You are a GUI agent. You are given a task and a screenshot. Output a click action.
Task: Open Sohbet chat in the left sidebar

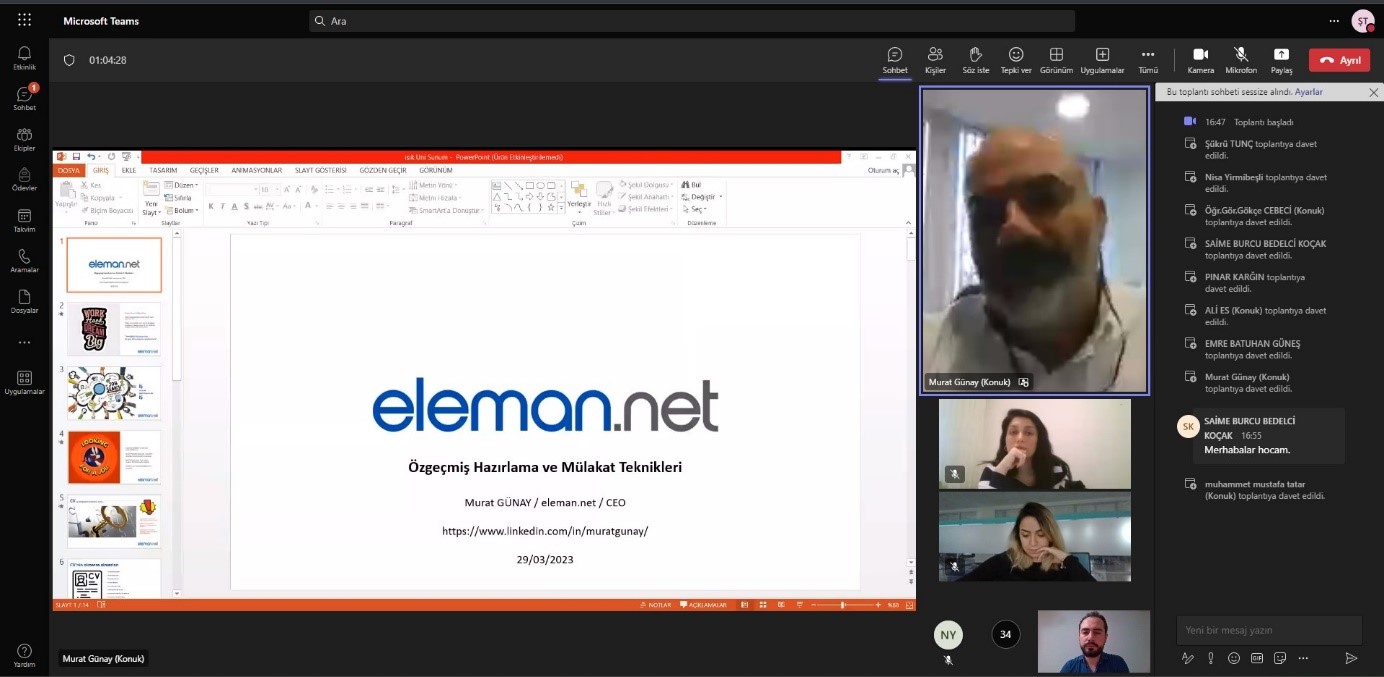coord(24,98)
